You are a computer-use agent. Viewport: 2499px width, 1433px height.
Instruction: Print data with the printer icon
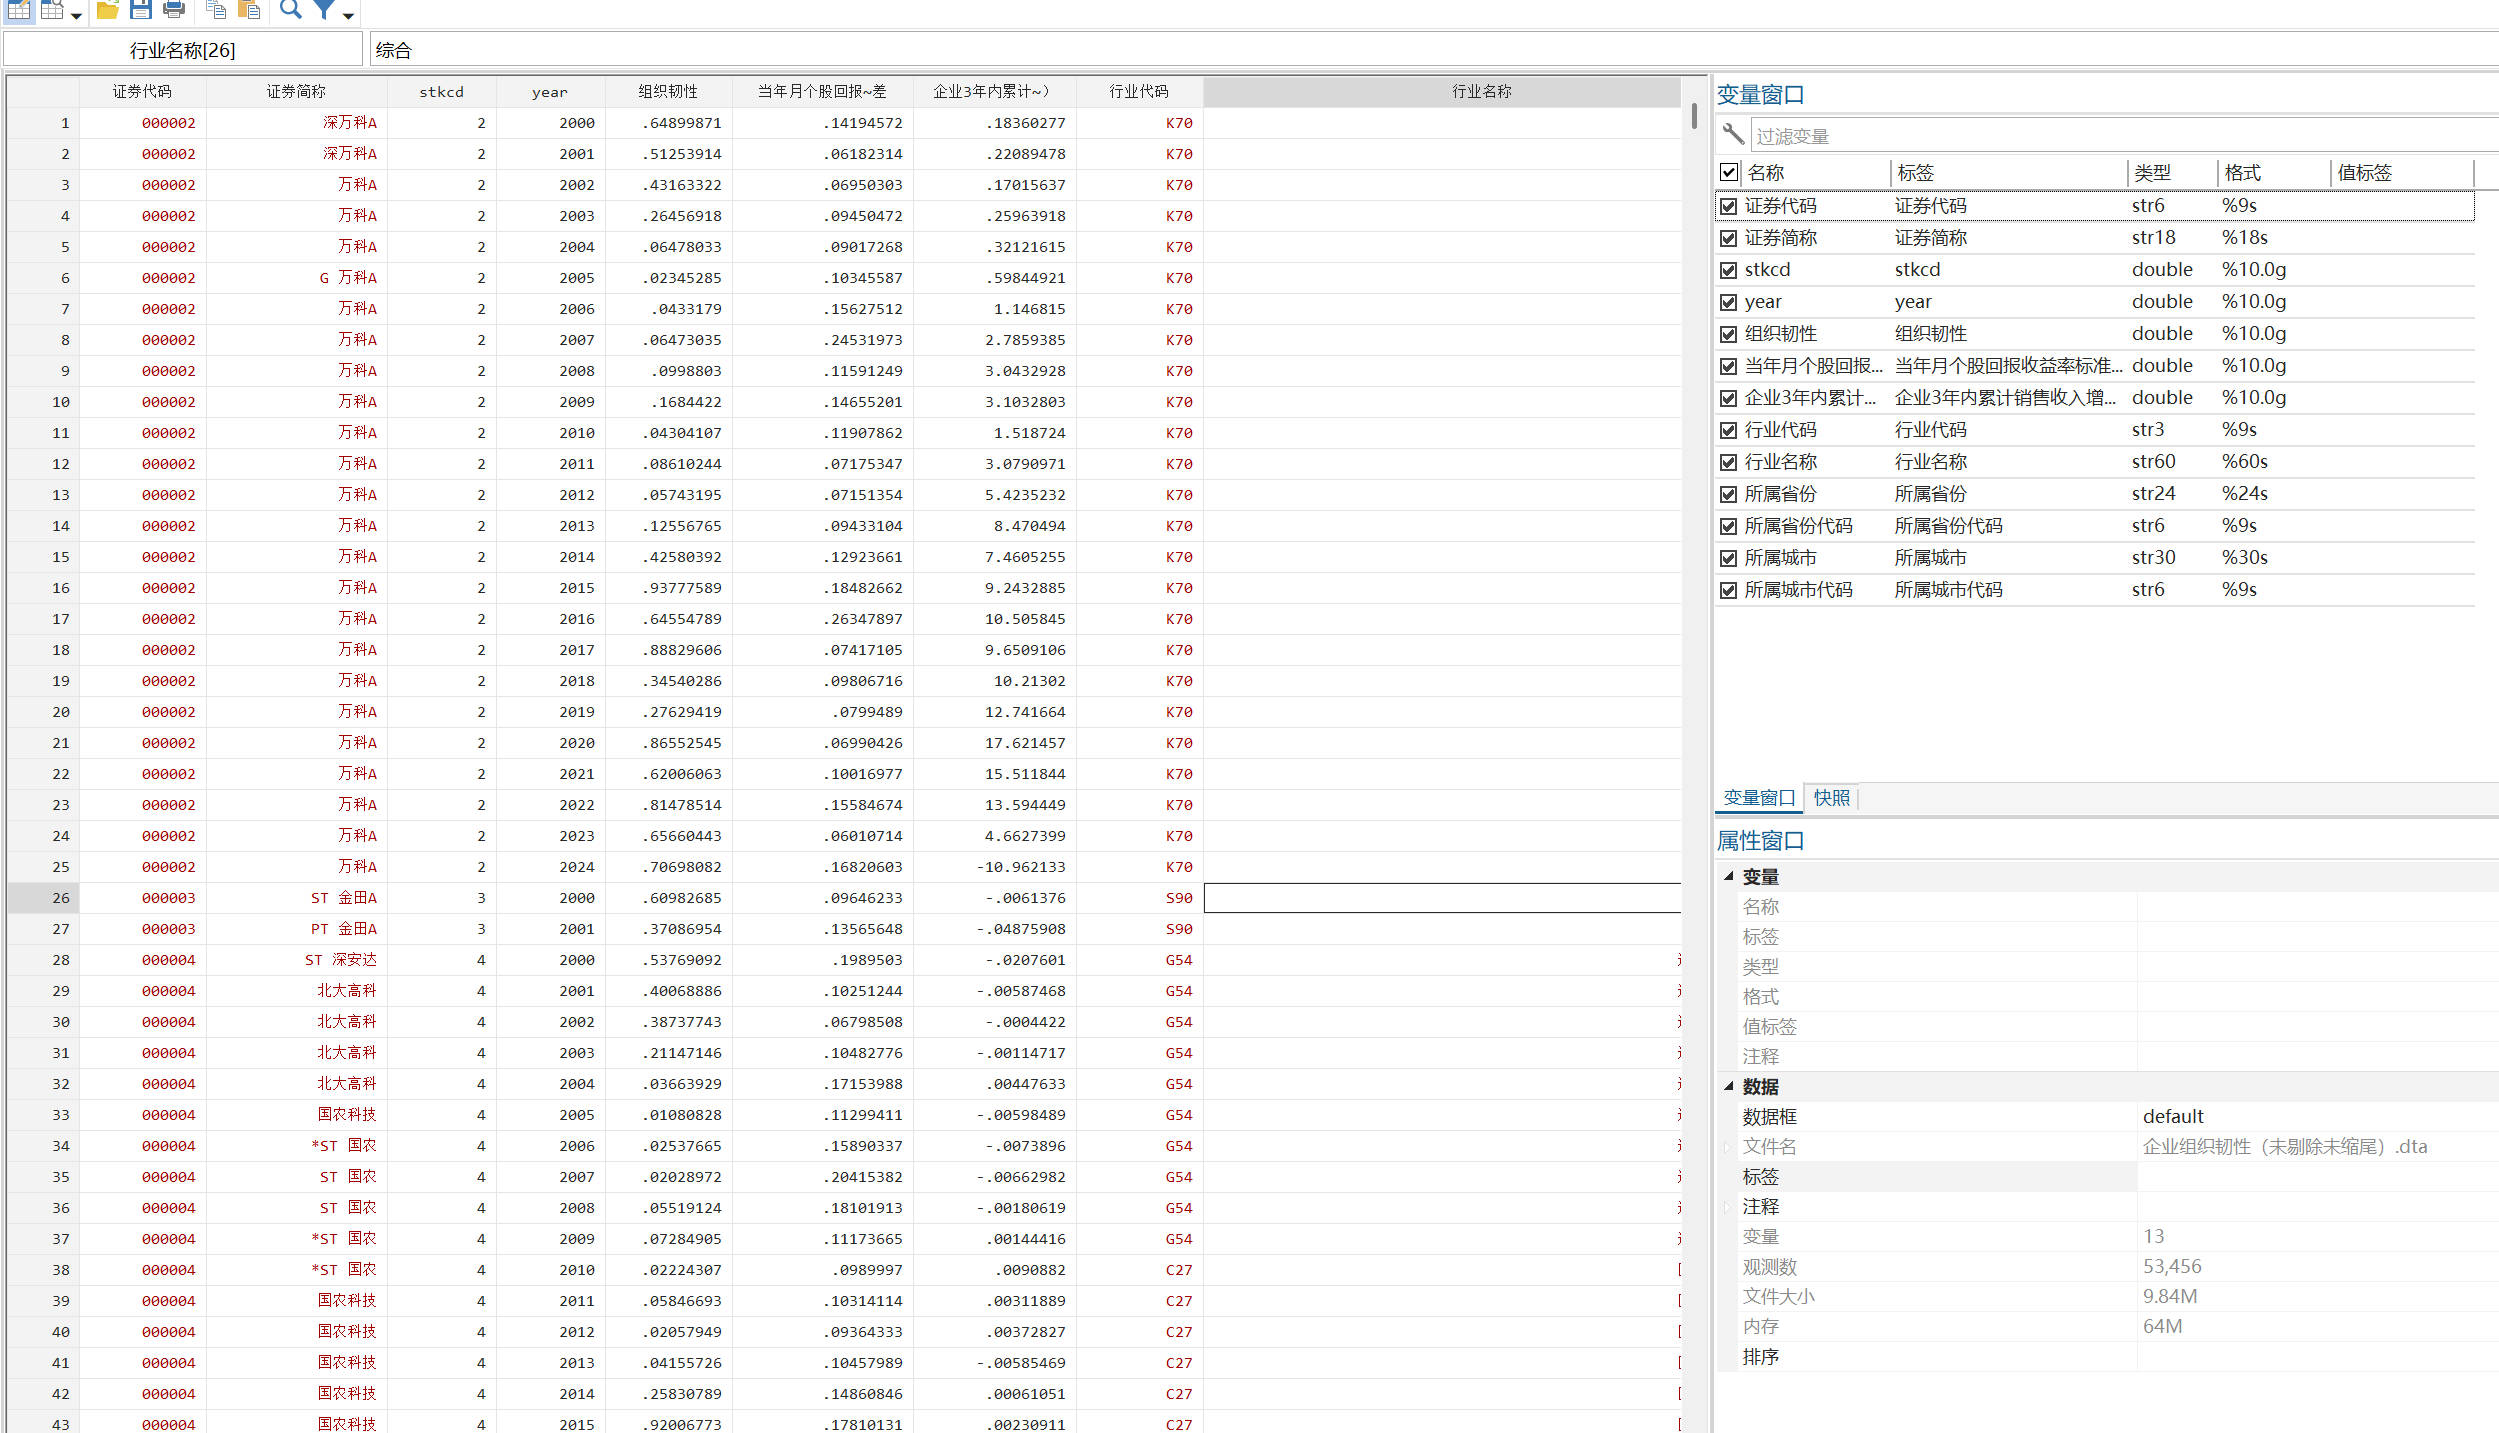click(x=174, y=10)
